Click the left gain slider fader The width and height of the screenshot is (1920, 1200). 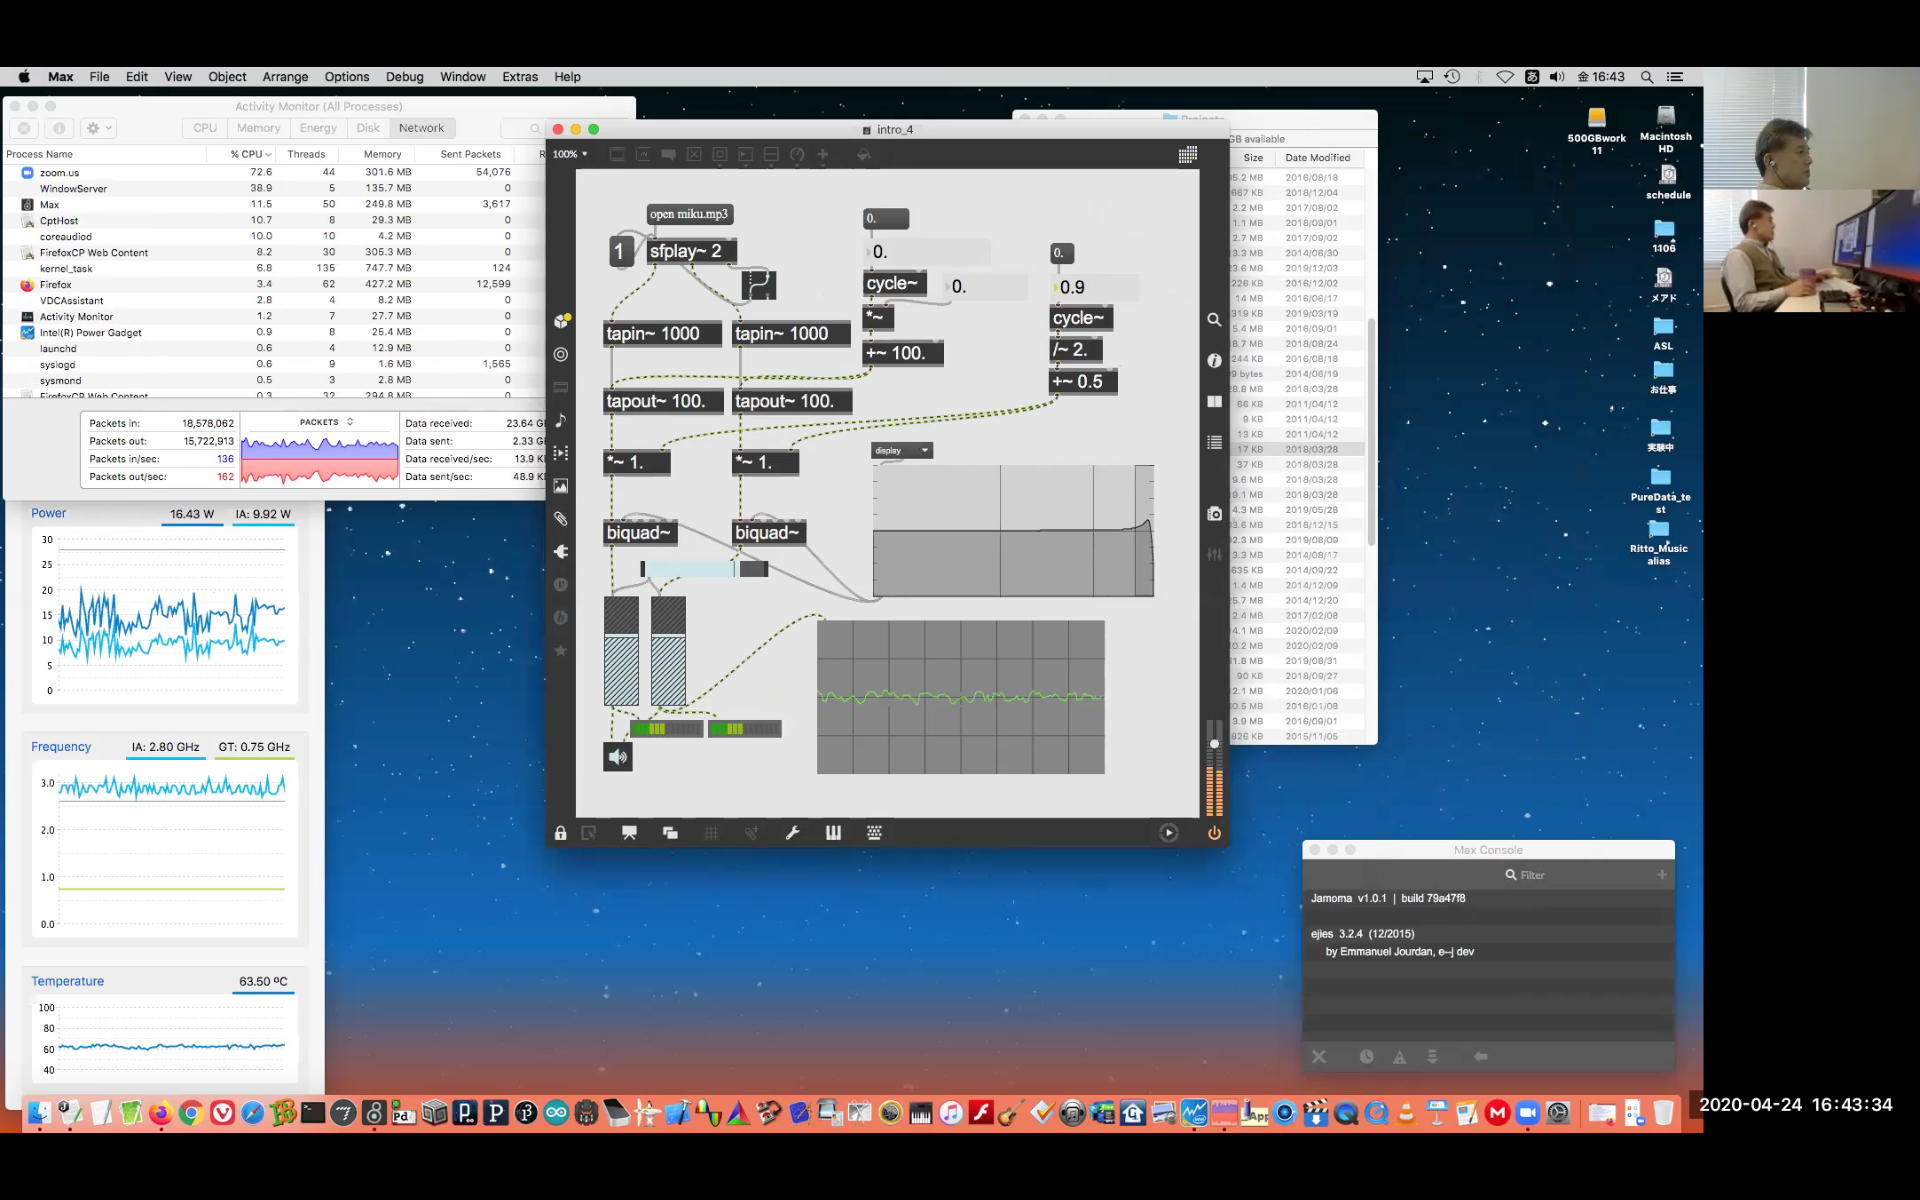point(621,651)
